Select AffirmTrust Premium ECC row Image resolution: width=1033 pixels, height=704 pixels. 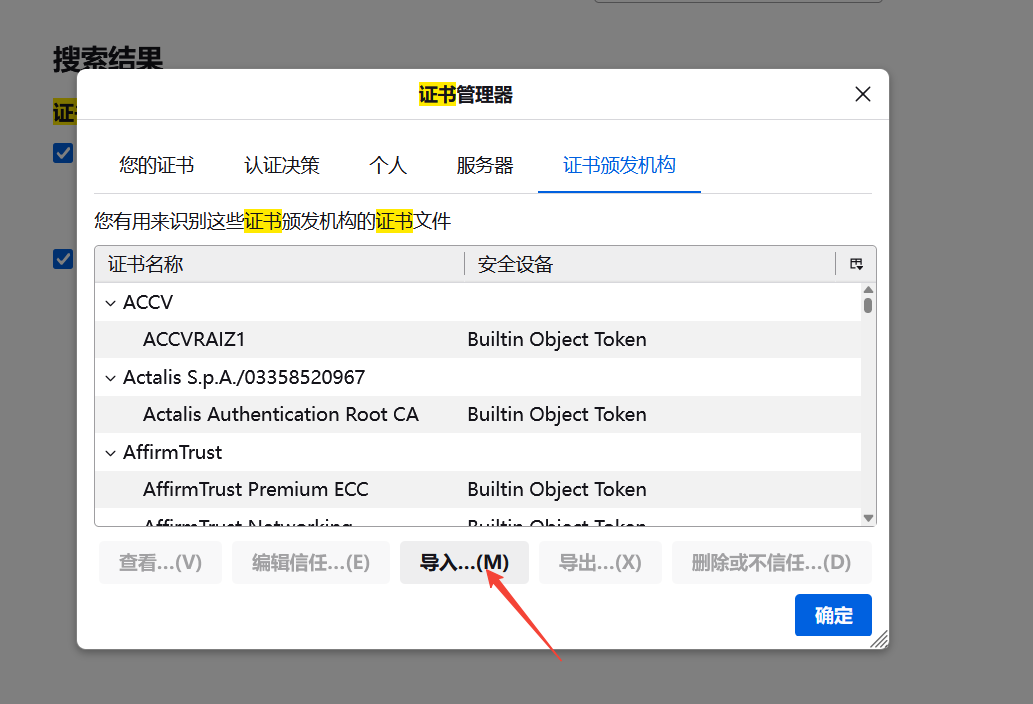tap(478, 489)
